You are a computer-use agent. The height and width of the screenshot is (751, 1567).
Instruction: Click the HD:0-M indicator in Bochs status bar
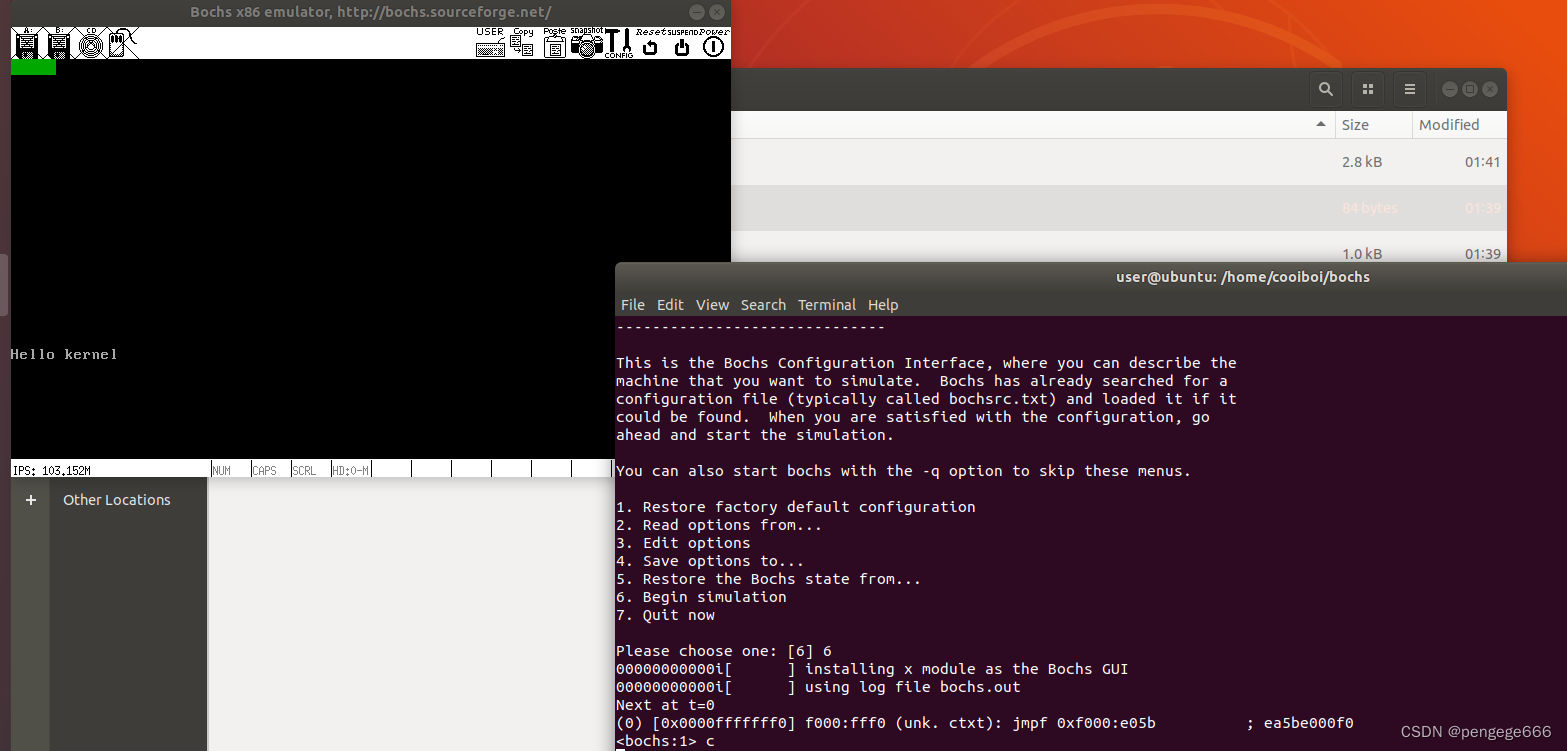click(351, 470)
